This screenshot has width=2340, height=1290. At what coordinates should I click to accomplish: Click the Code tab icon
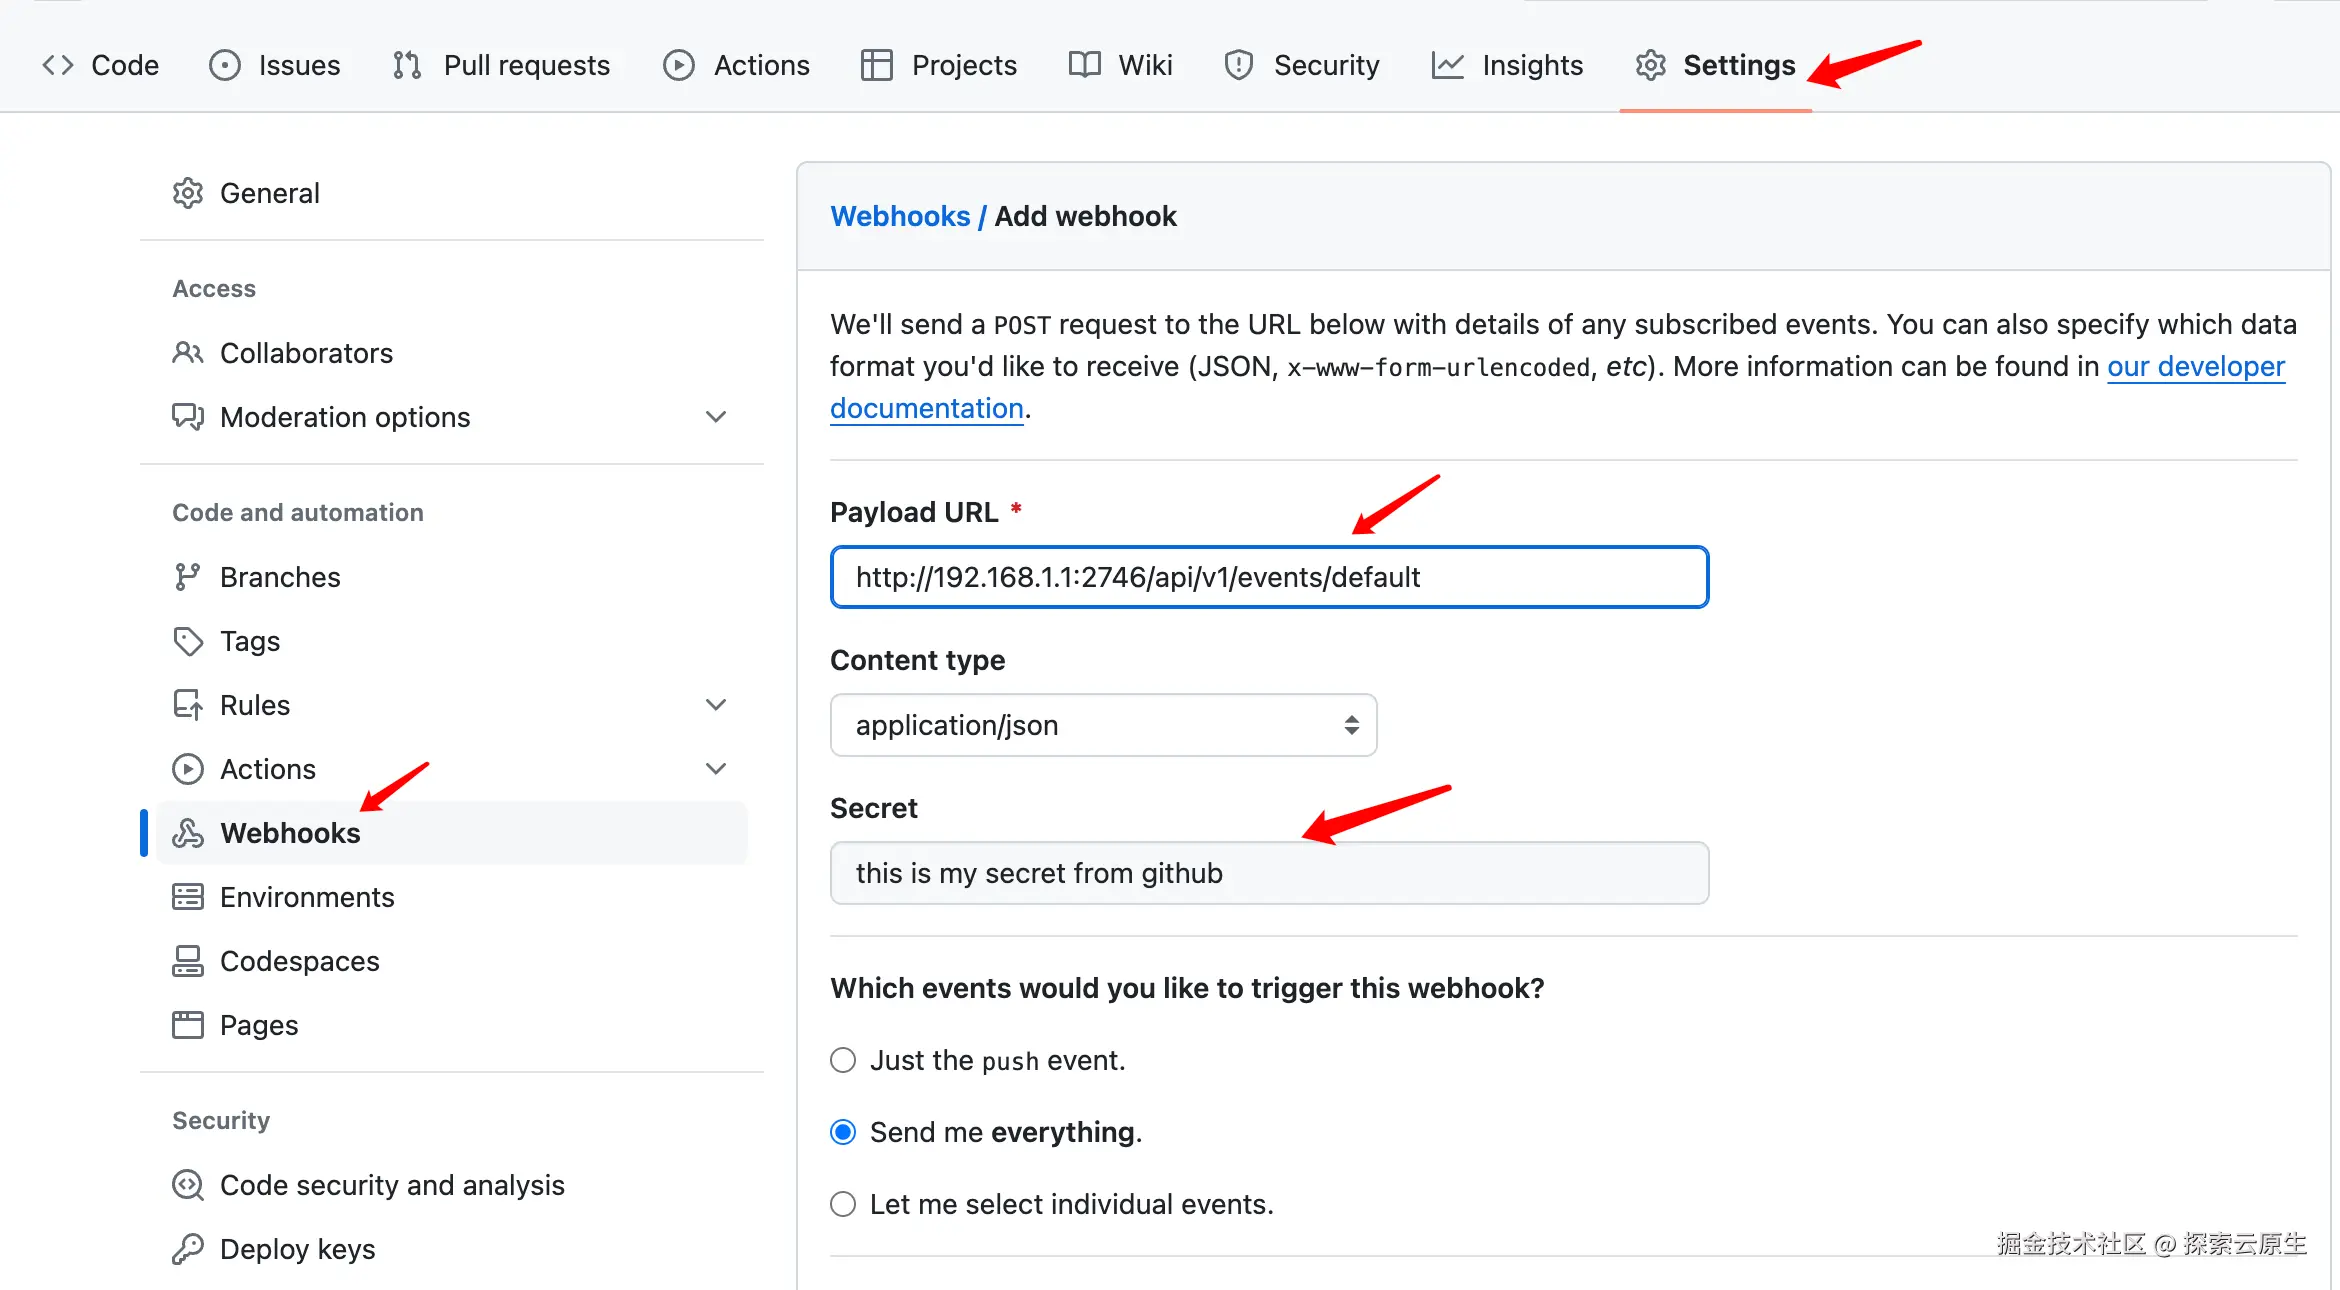(x=57, y=64)
